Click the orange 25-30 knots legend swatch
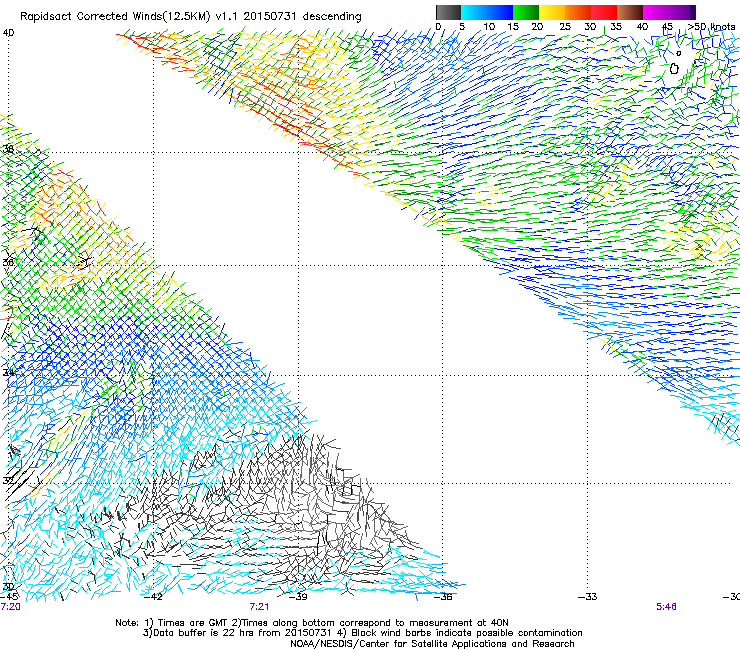 pyautogui.click(x=578, y=12)
